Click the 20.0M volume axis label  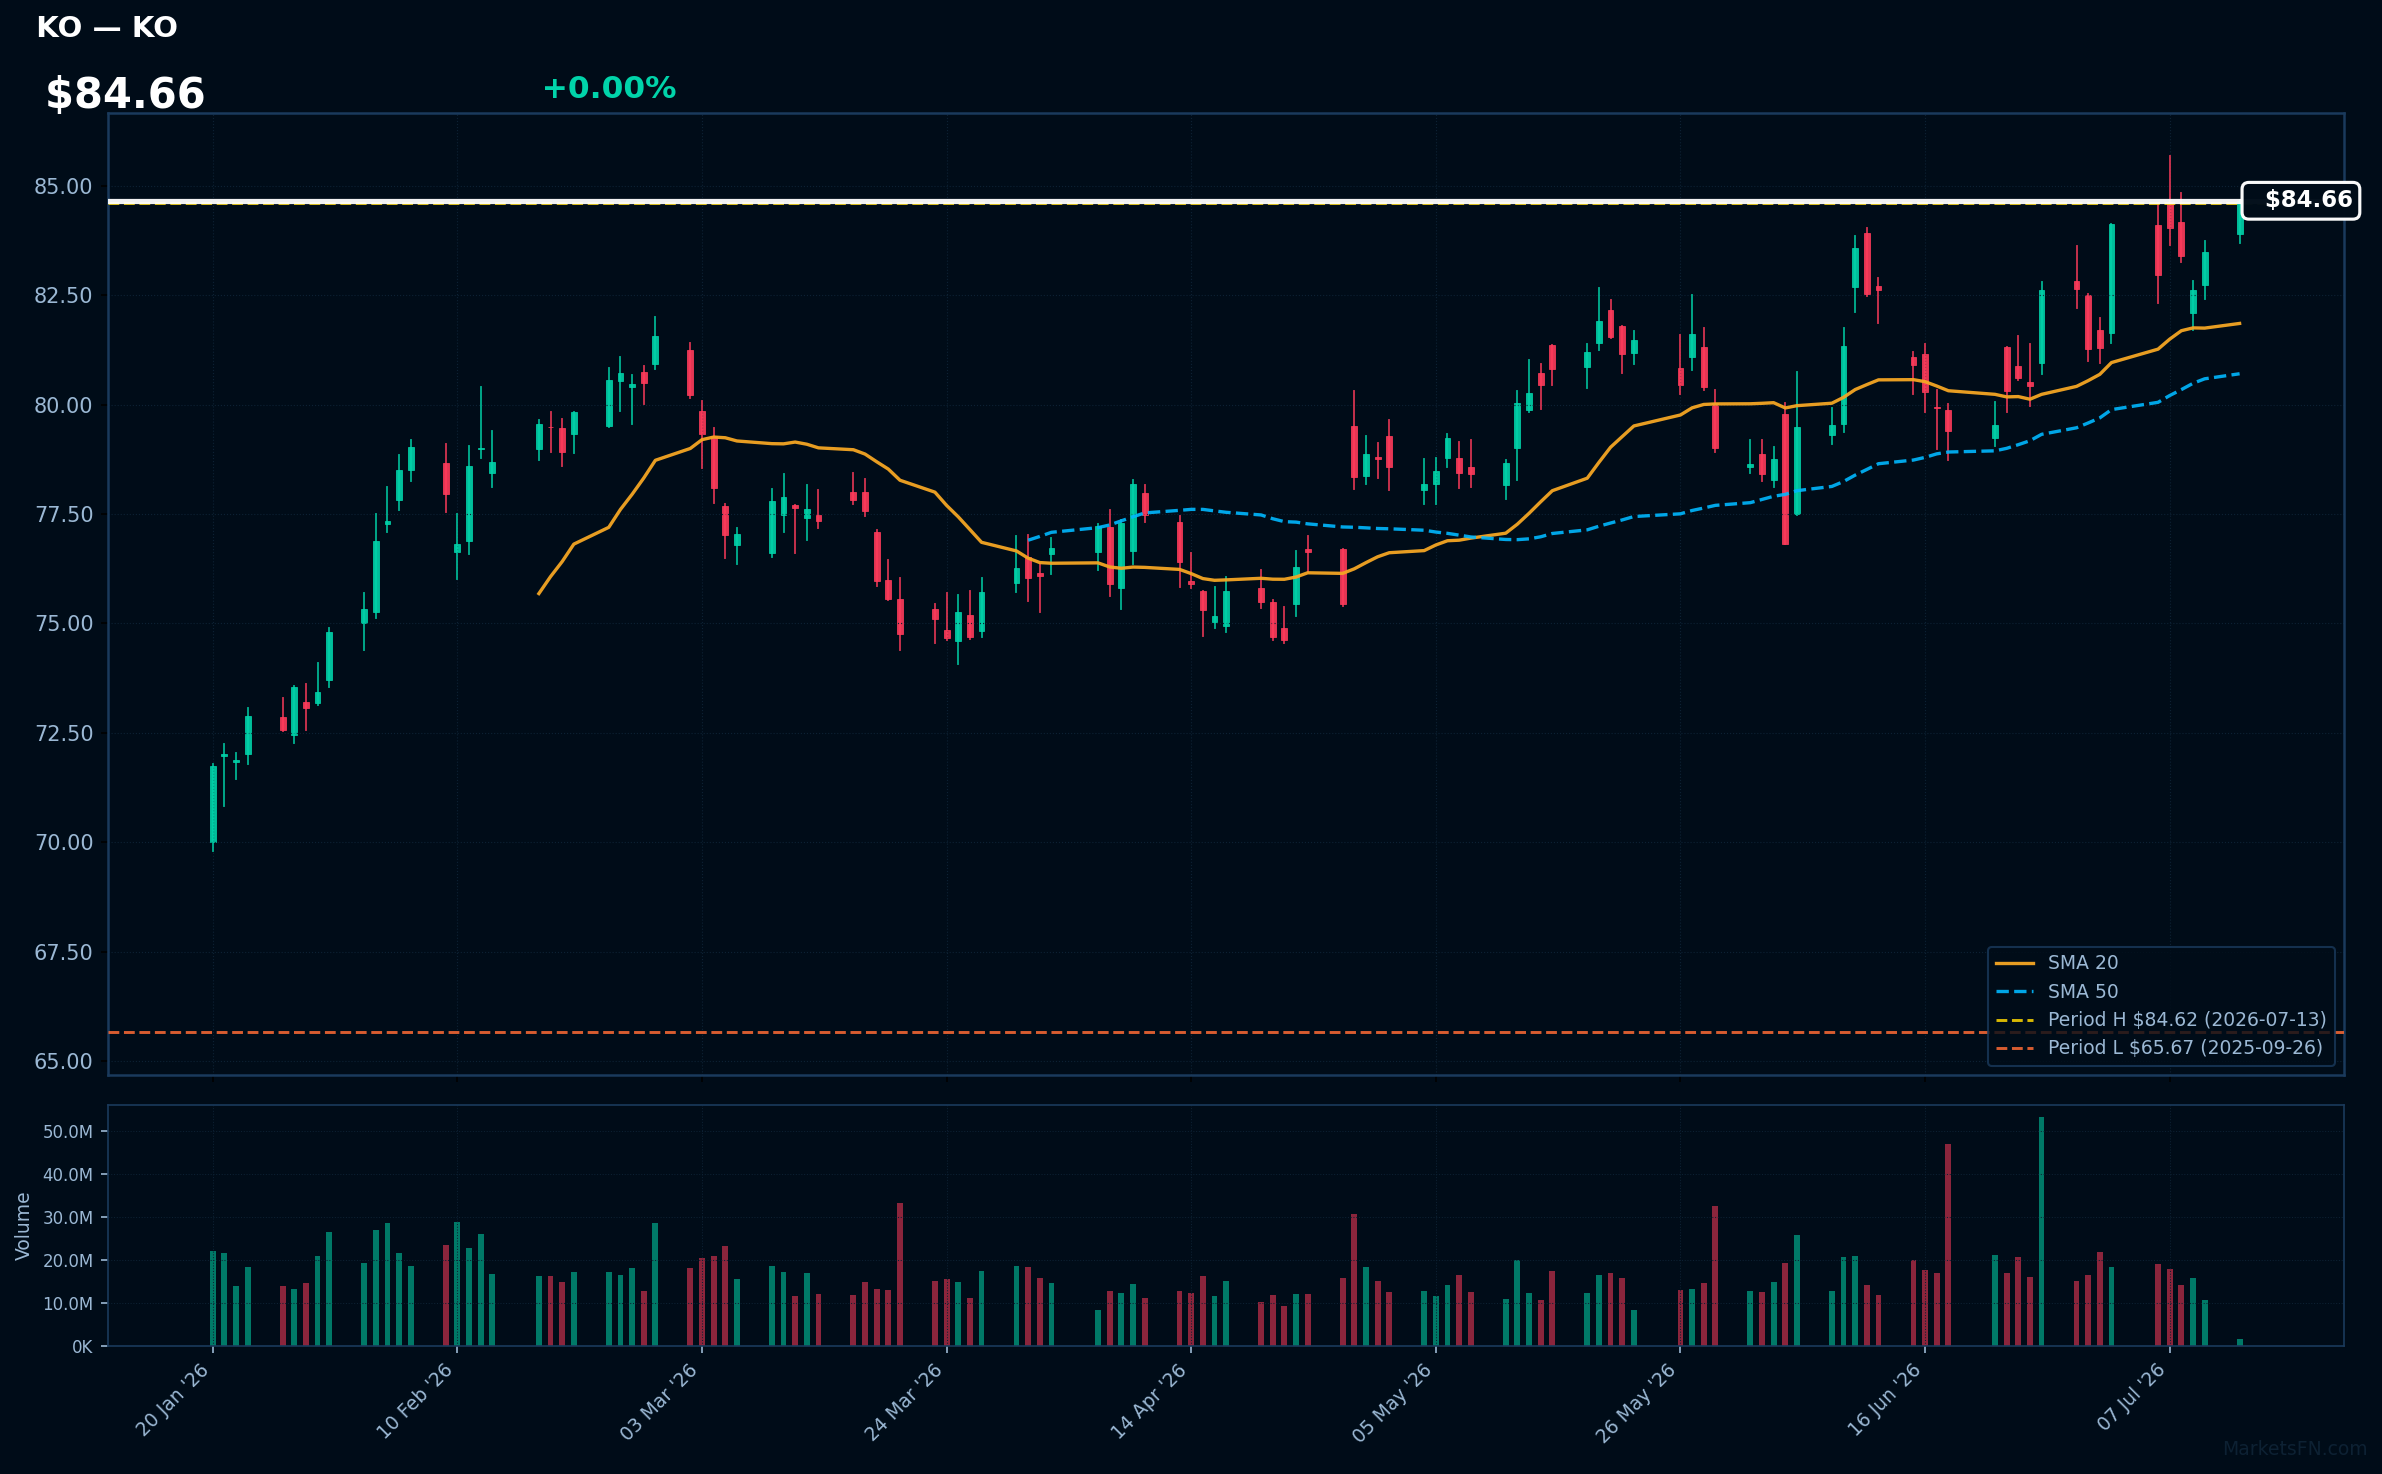67,1261
